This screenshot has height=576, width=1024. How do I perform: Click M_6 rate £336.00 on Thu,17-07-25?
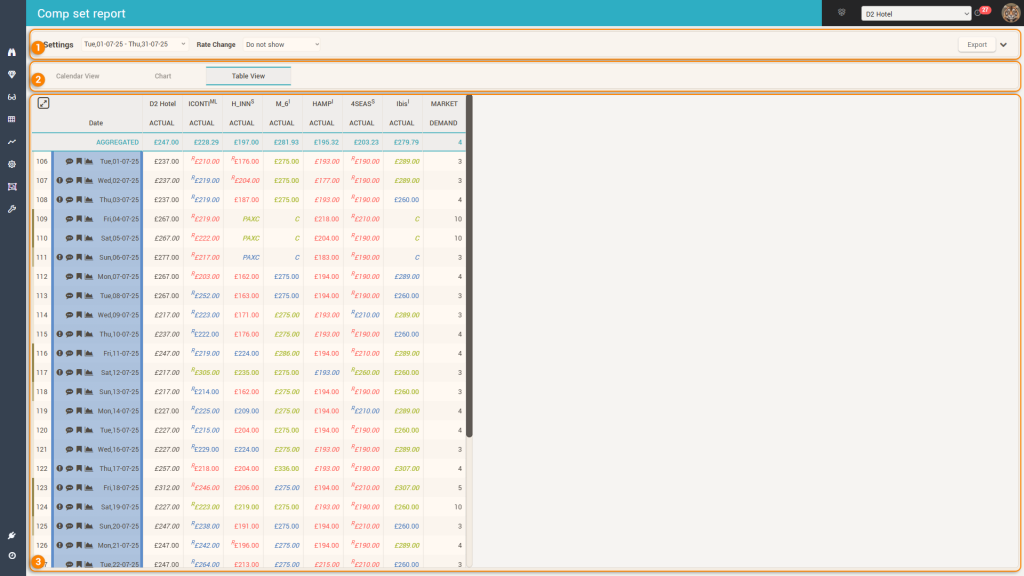[x=287, y=469]
